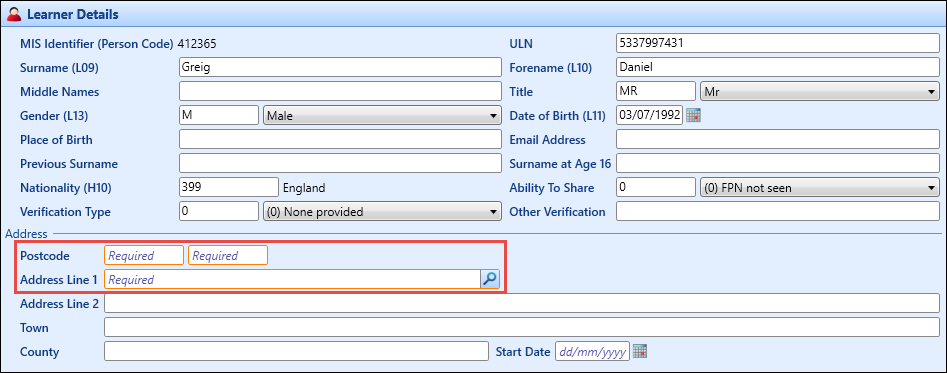
Task: Click the Previous Surname field
Action: [340, 164]
